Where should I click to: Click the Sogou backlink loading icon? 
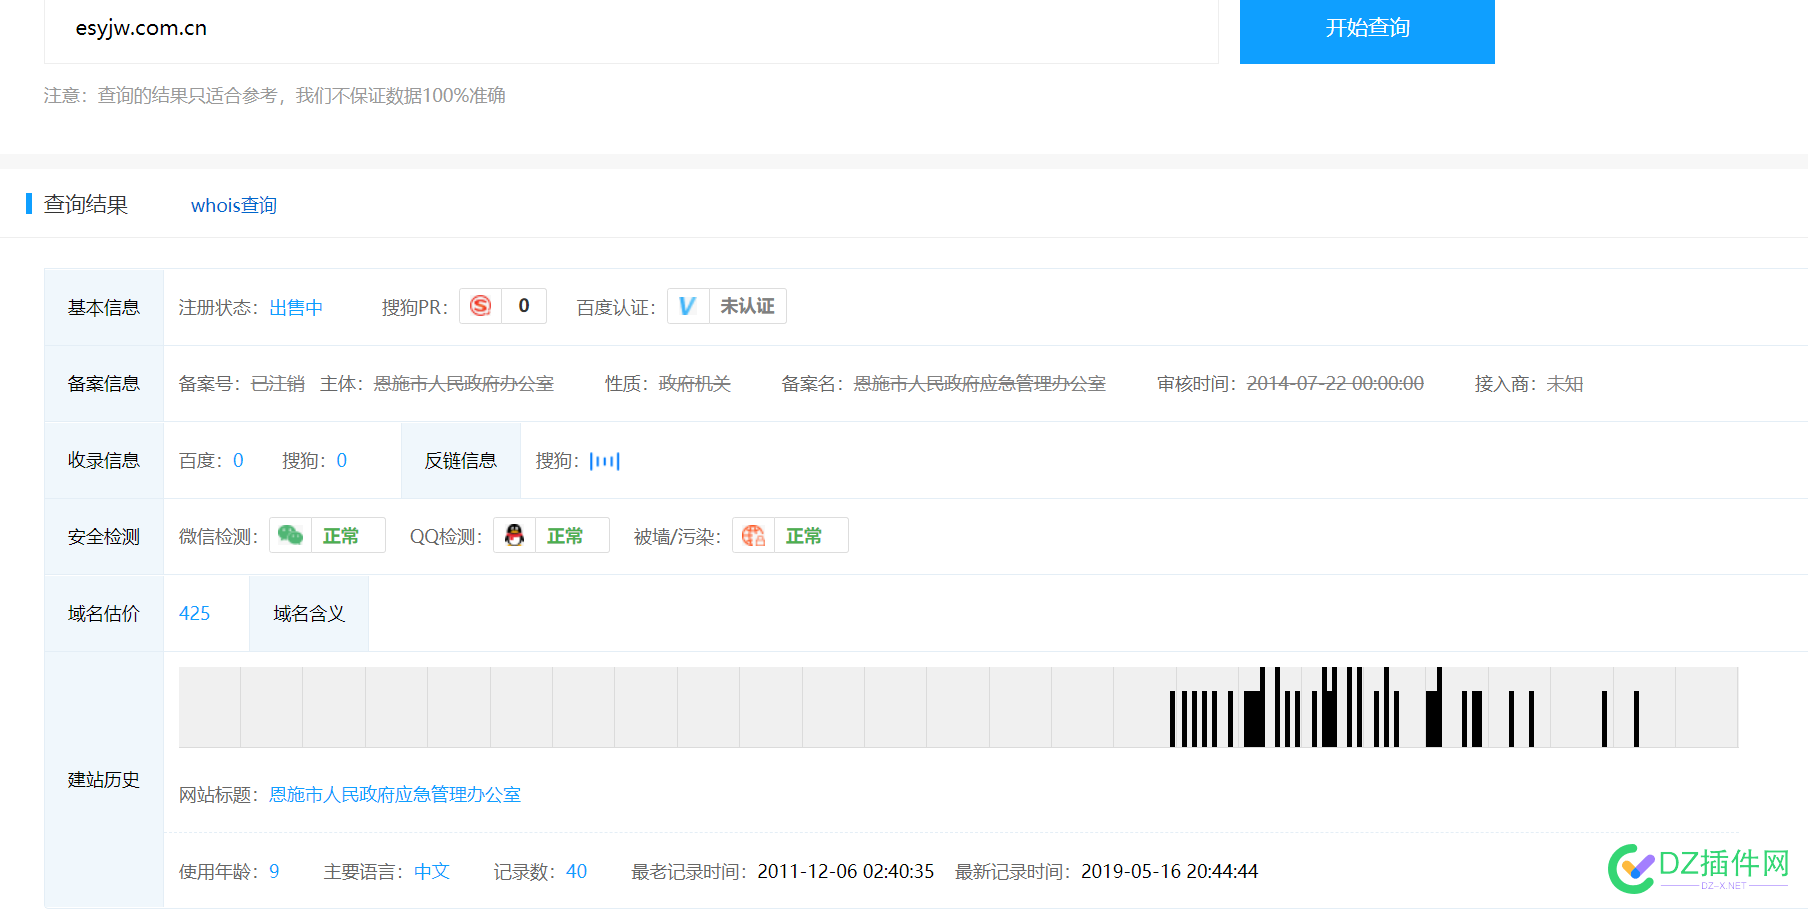pos(605,461)
